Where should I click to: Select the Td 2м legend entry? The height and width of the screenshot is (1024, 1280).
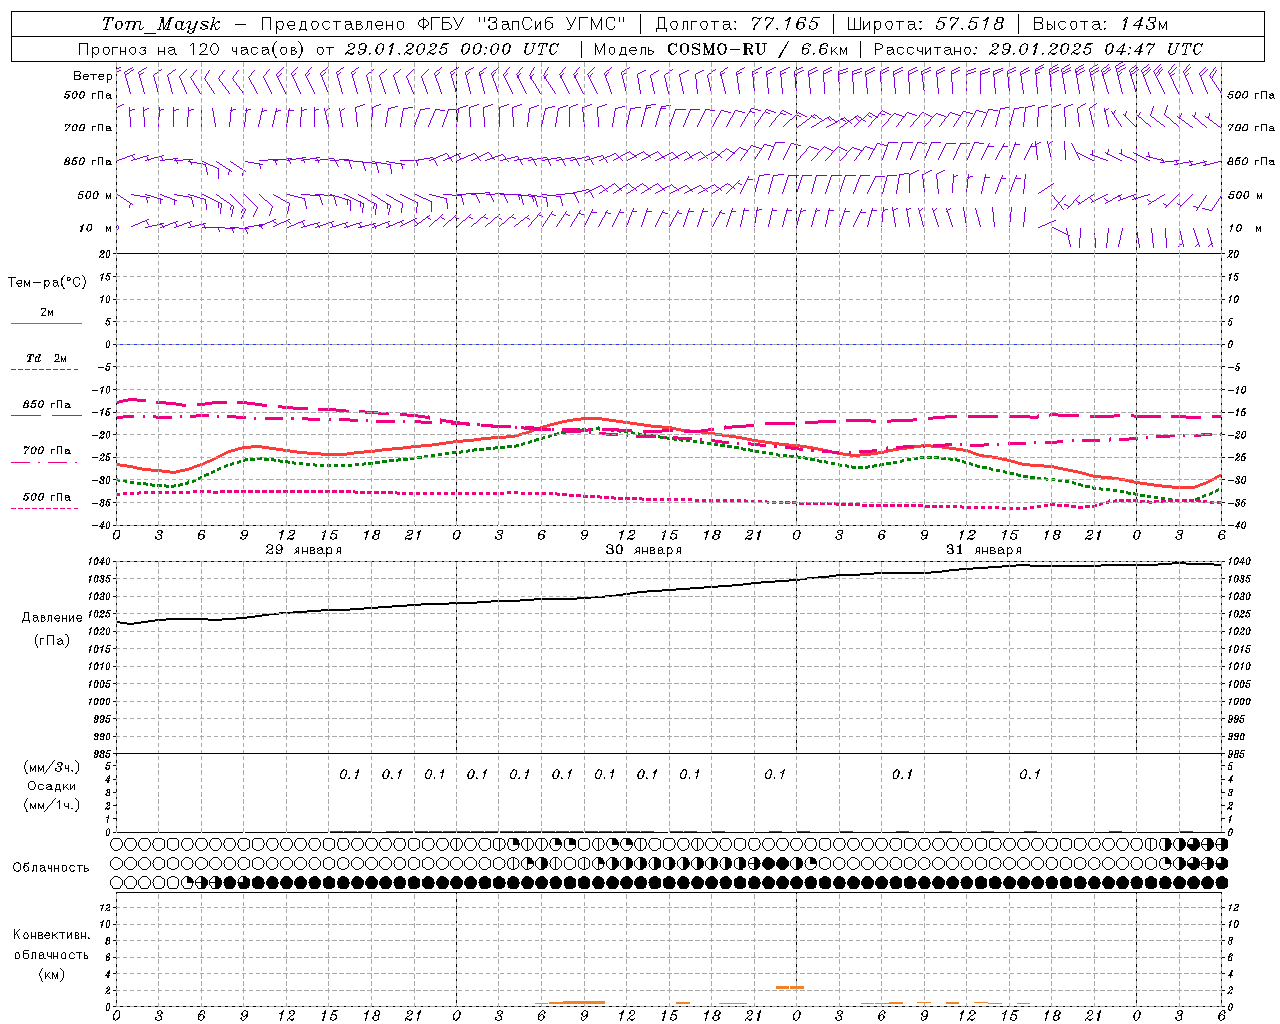click(46, 358)
